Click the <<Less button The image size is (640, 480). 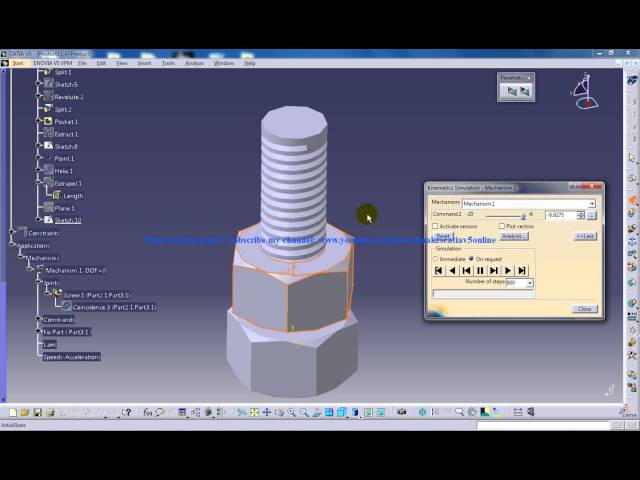tap(585, 236)
